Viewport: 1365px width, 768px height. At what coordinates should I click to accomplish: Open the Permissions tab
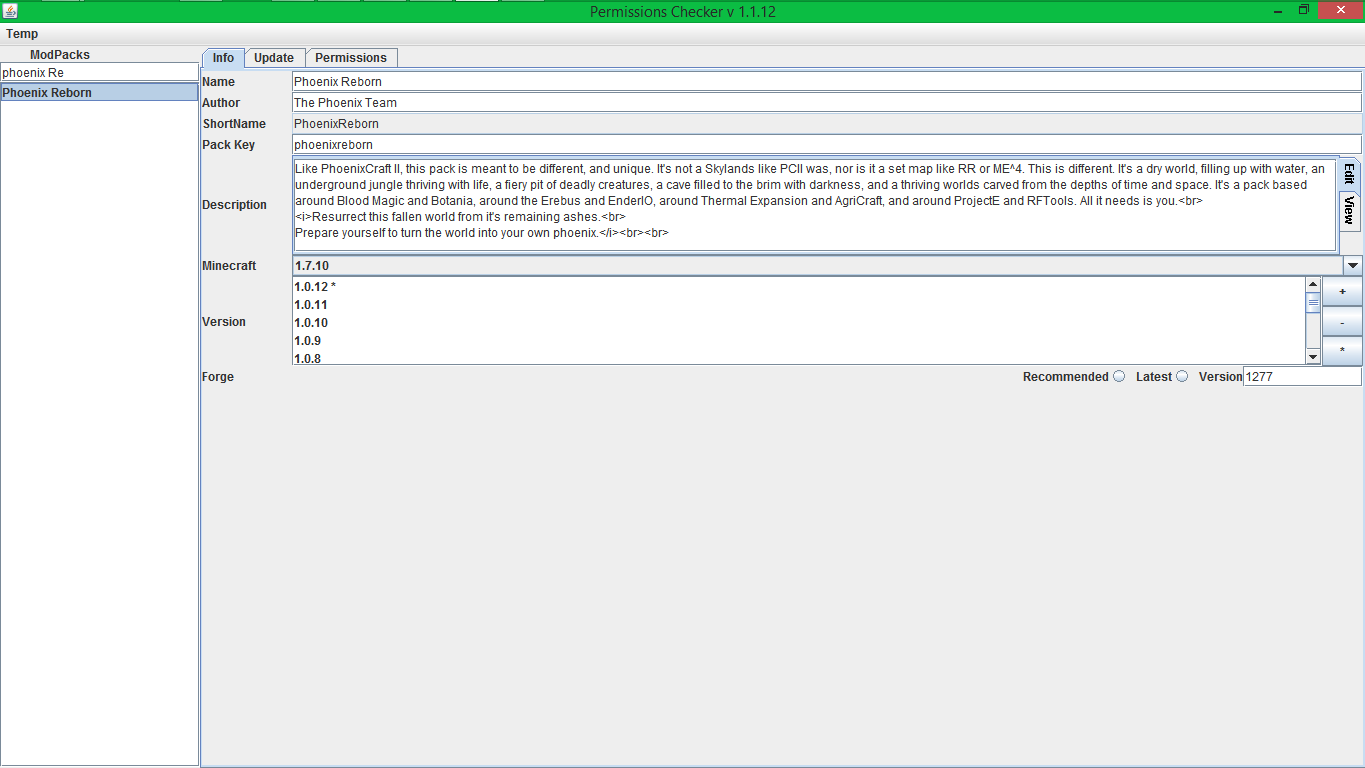point(351,58)
